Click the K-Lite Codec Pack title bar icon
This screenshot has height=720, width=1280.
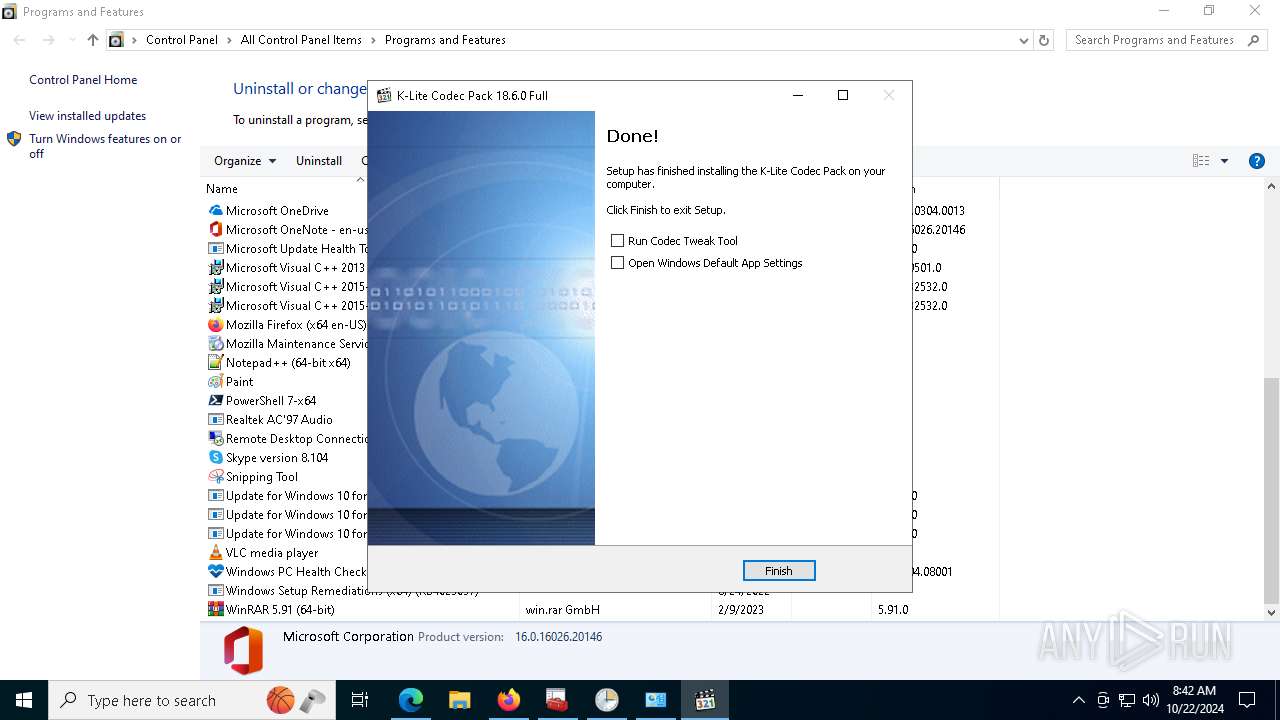point(384,96)
